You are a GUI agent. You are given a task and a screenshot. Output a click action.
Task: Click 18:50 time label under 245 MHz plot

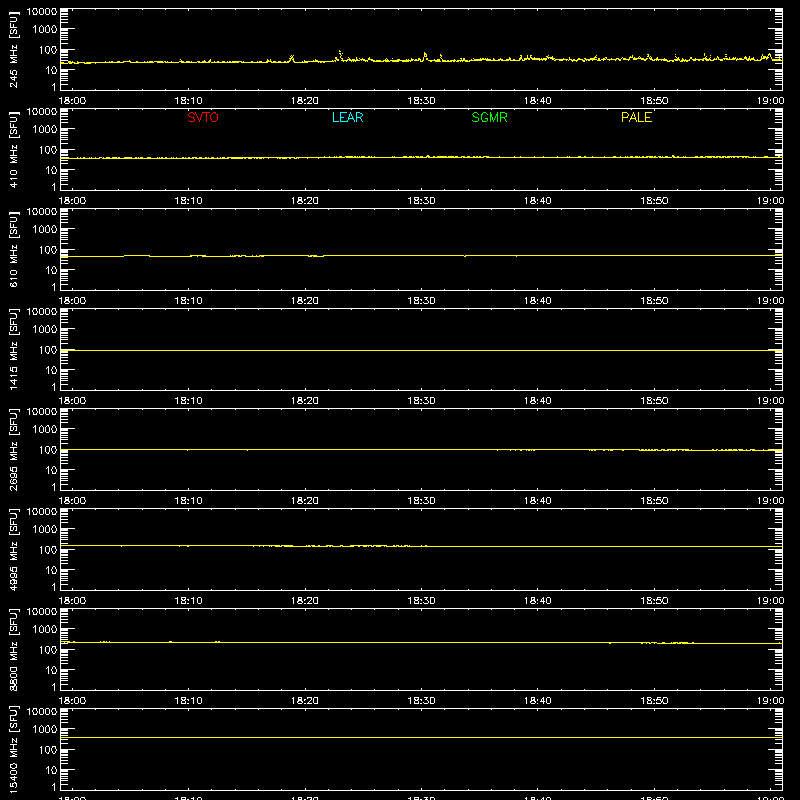pos(654,101)
